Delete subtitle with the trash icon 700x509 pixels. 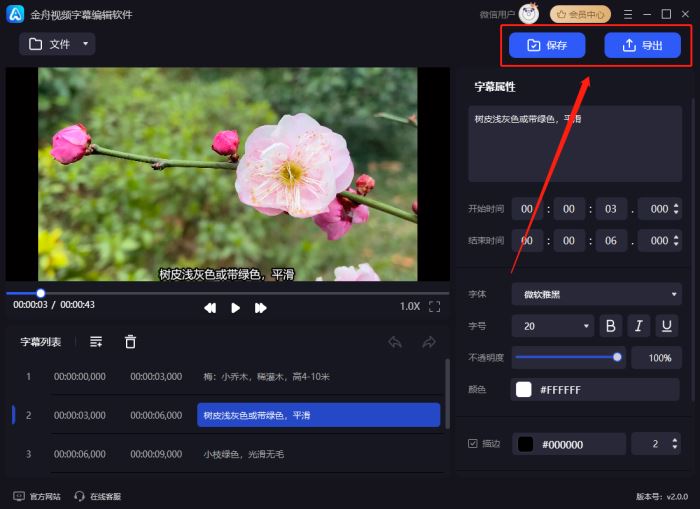coord(130,342)
